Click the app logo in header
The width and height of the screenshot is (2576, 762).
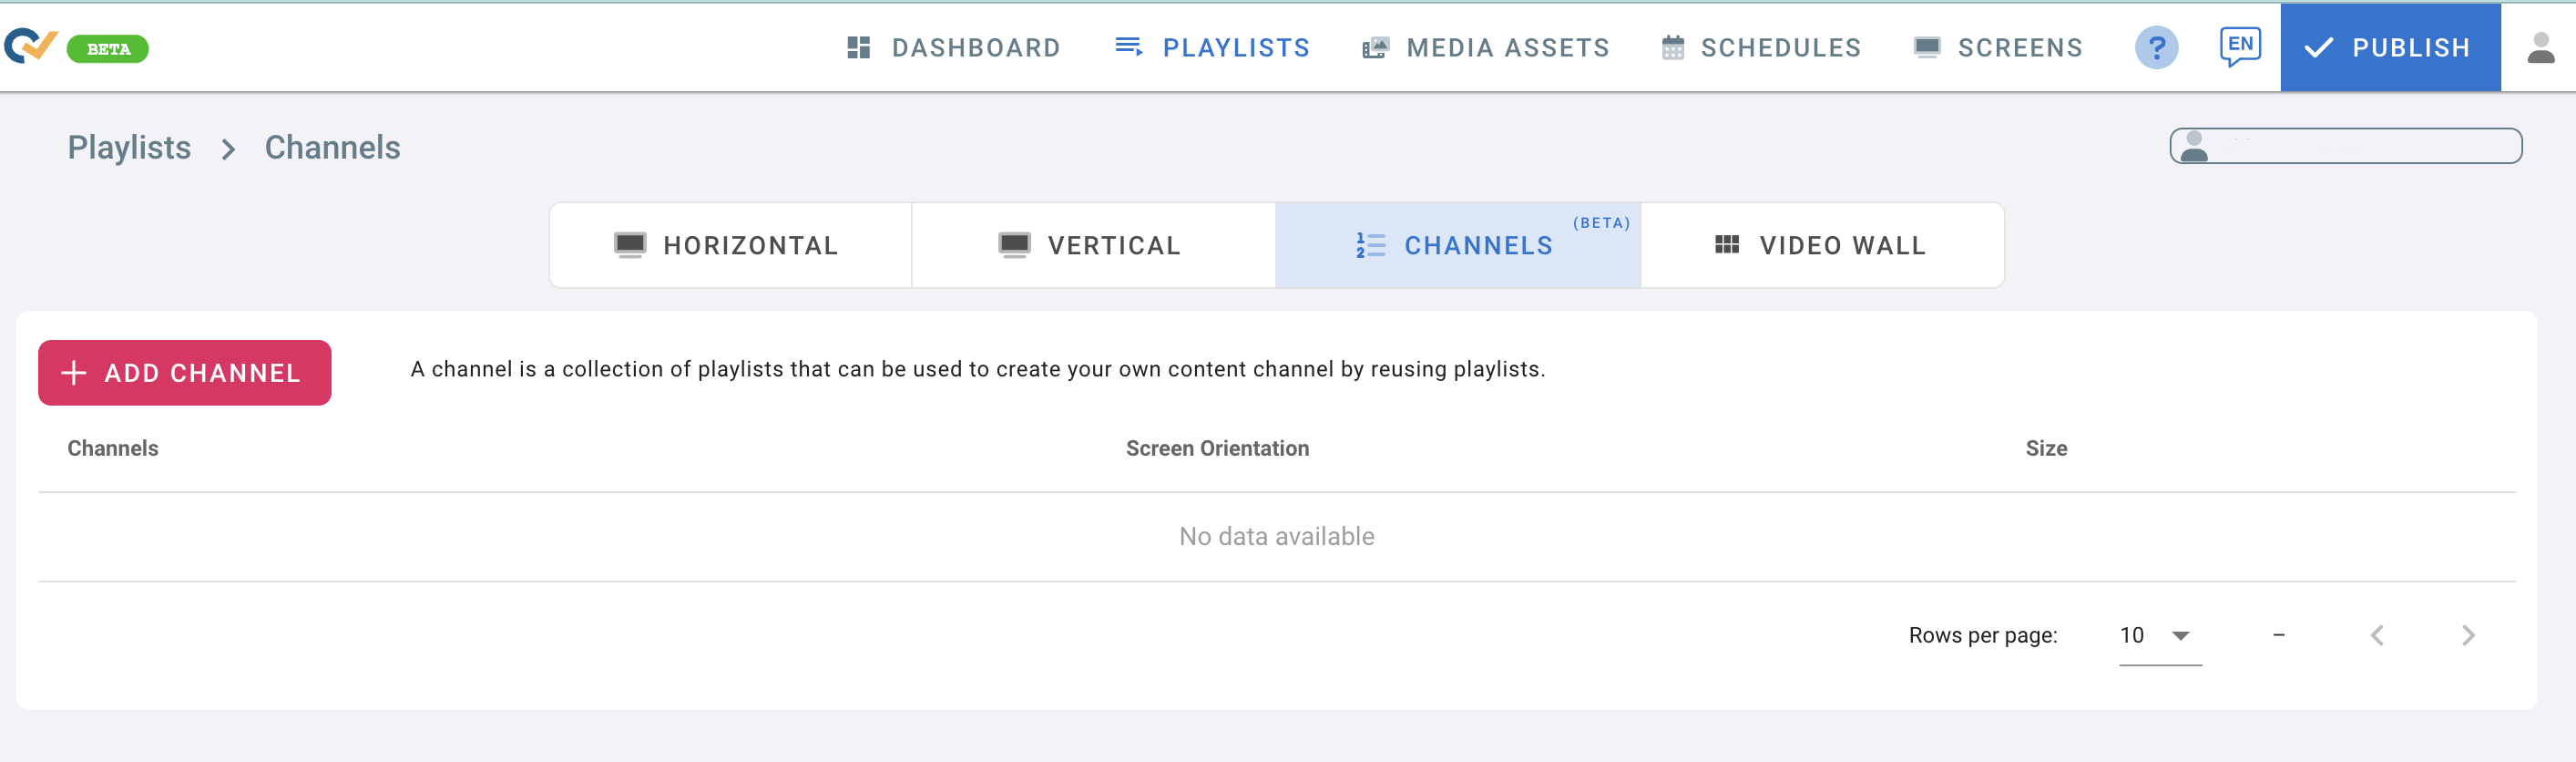tap(32, 46)
